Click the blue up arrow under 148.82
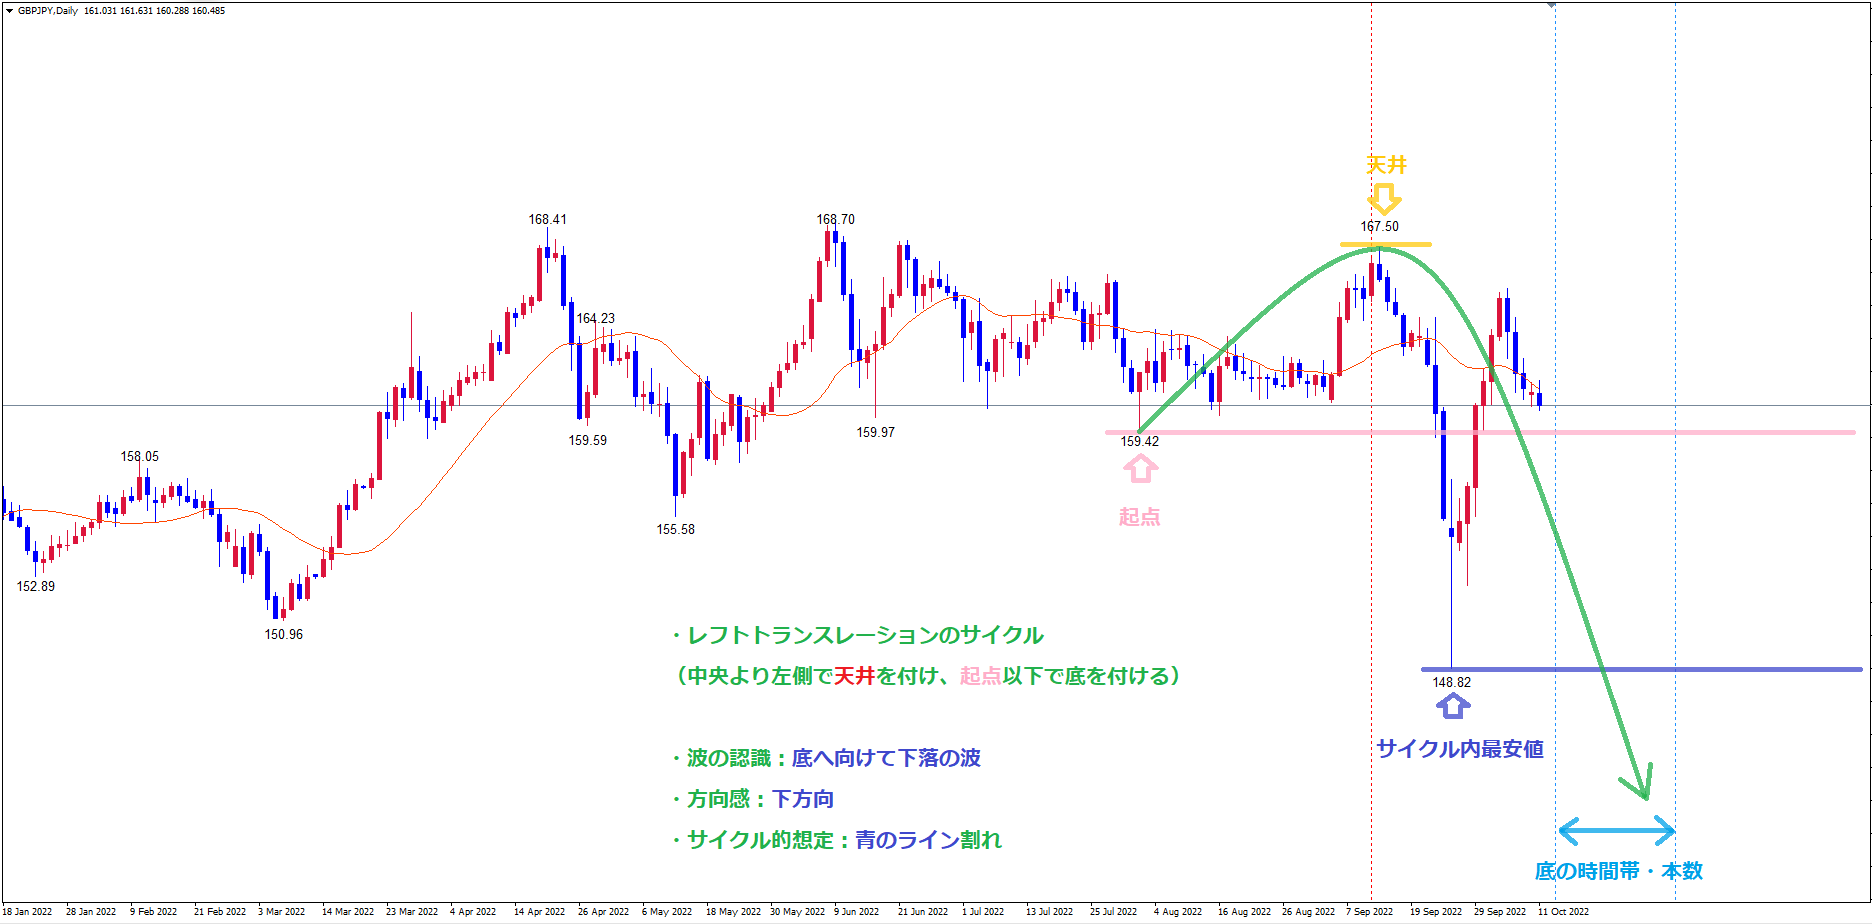 pos(1452,706)
